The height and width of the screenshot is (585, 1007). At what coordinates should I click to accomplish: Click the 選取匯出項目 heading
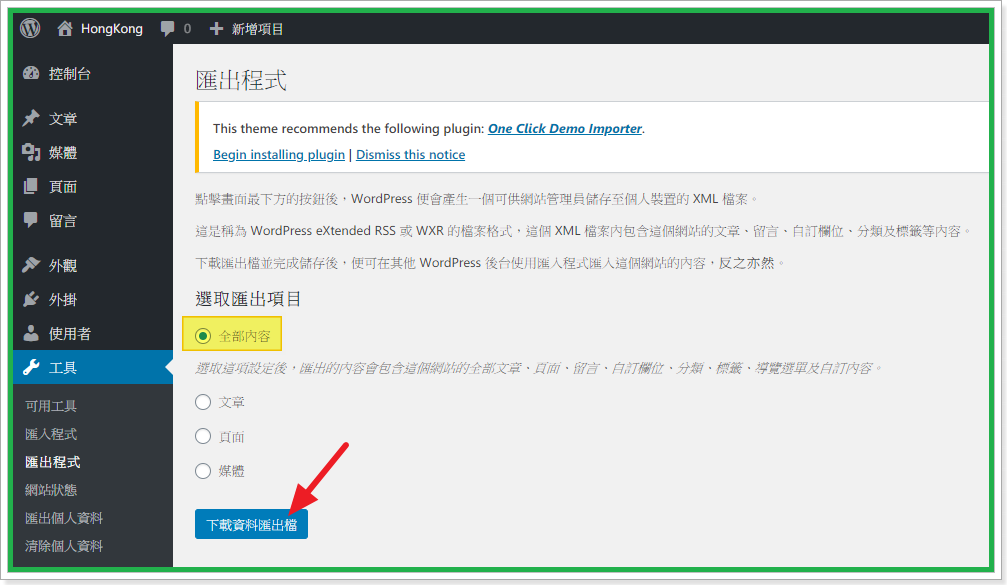pyautogui.click(x=248, y=299)
